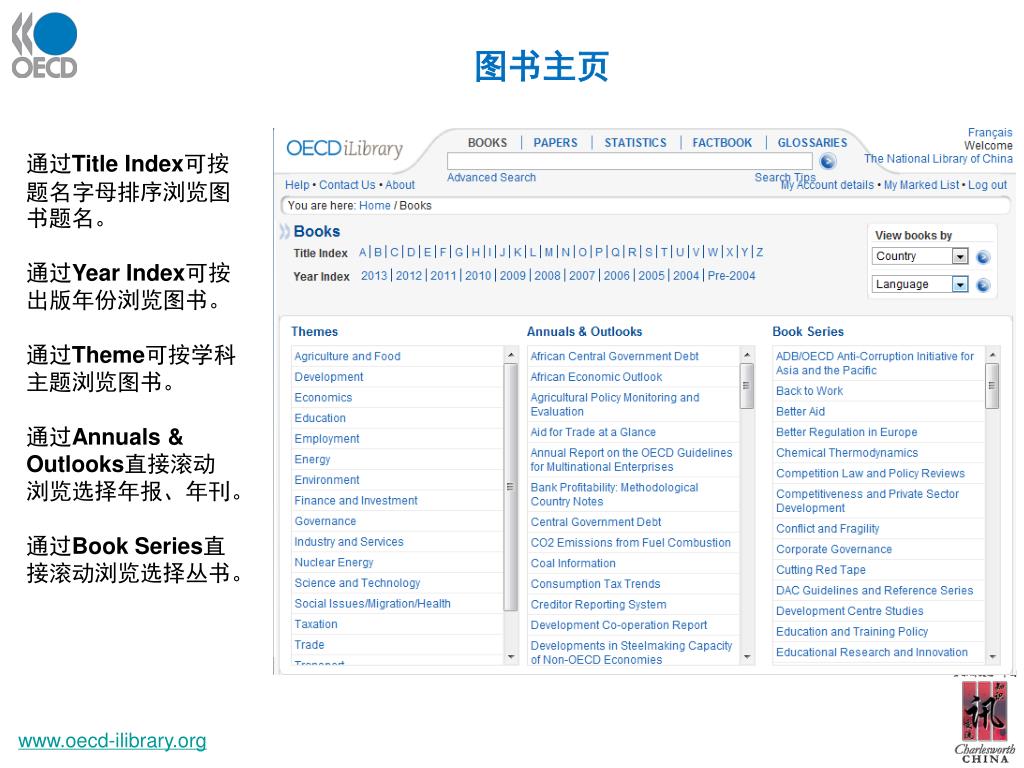Open the BOOKS tab
The image size is (1024, 768).
click(487, 142)
